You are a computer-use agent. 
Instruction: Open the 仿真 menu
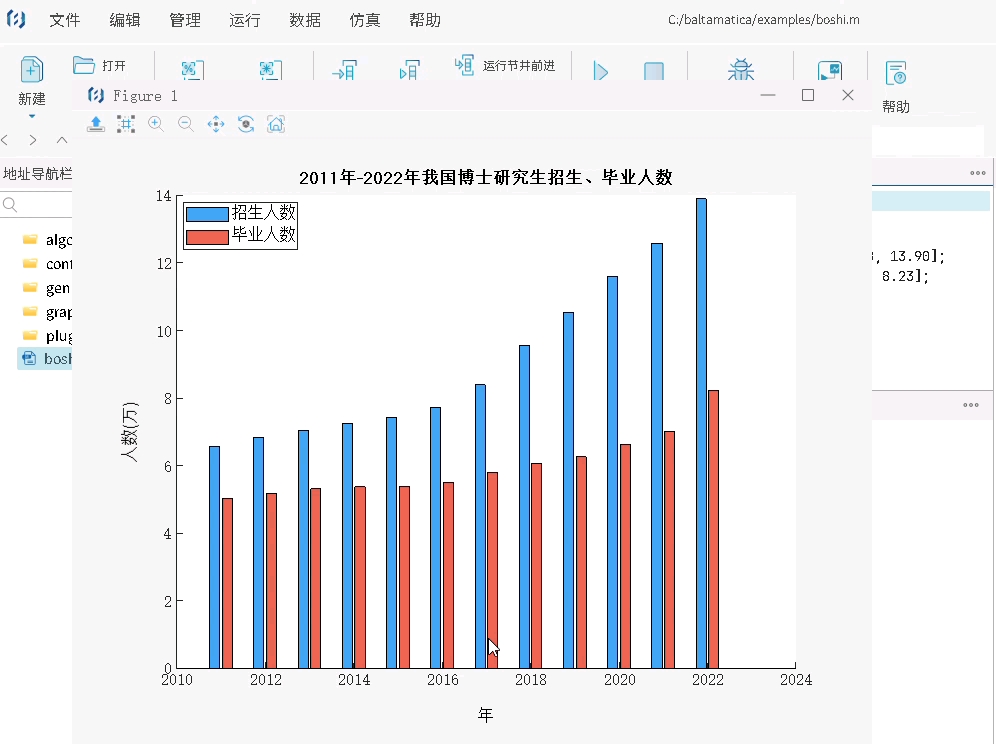(x=365, y=19)
